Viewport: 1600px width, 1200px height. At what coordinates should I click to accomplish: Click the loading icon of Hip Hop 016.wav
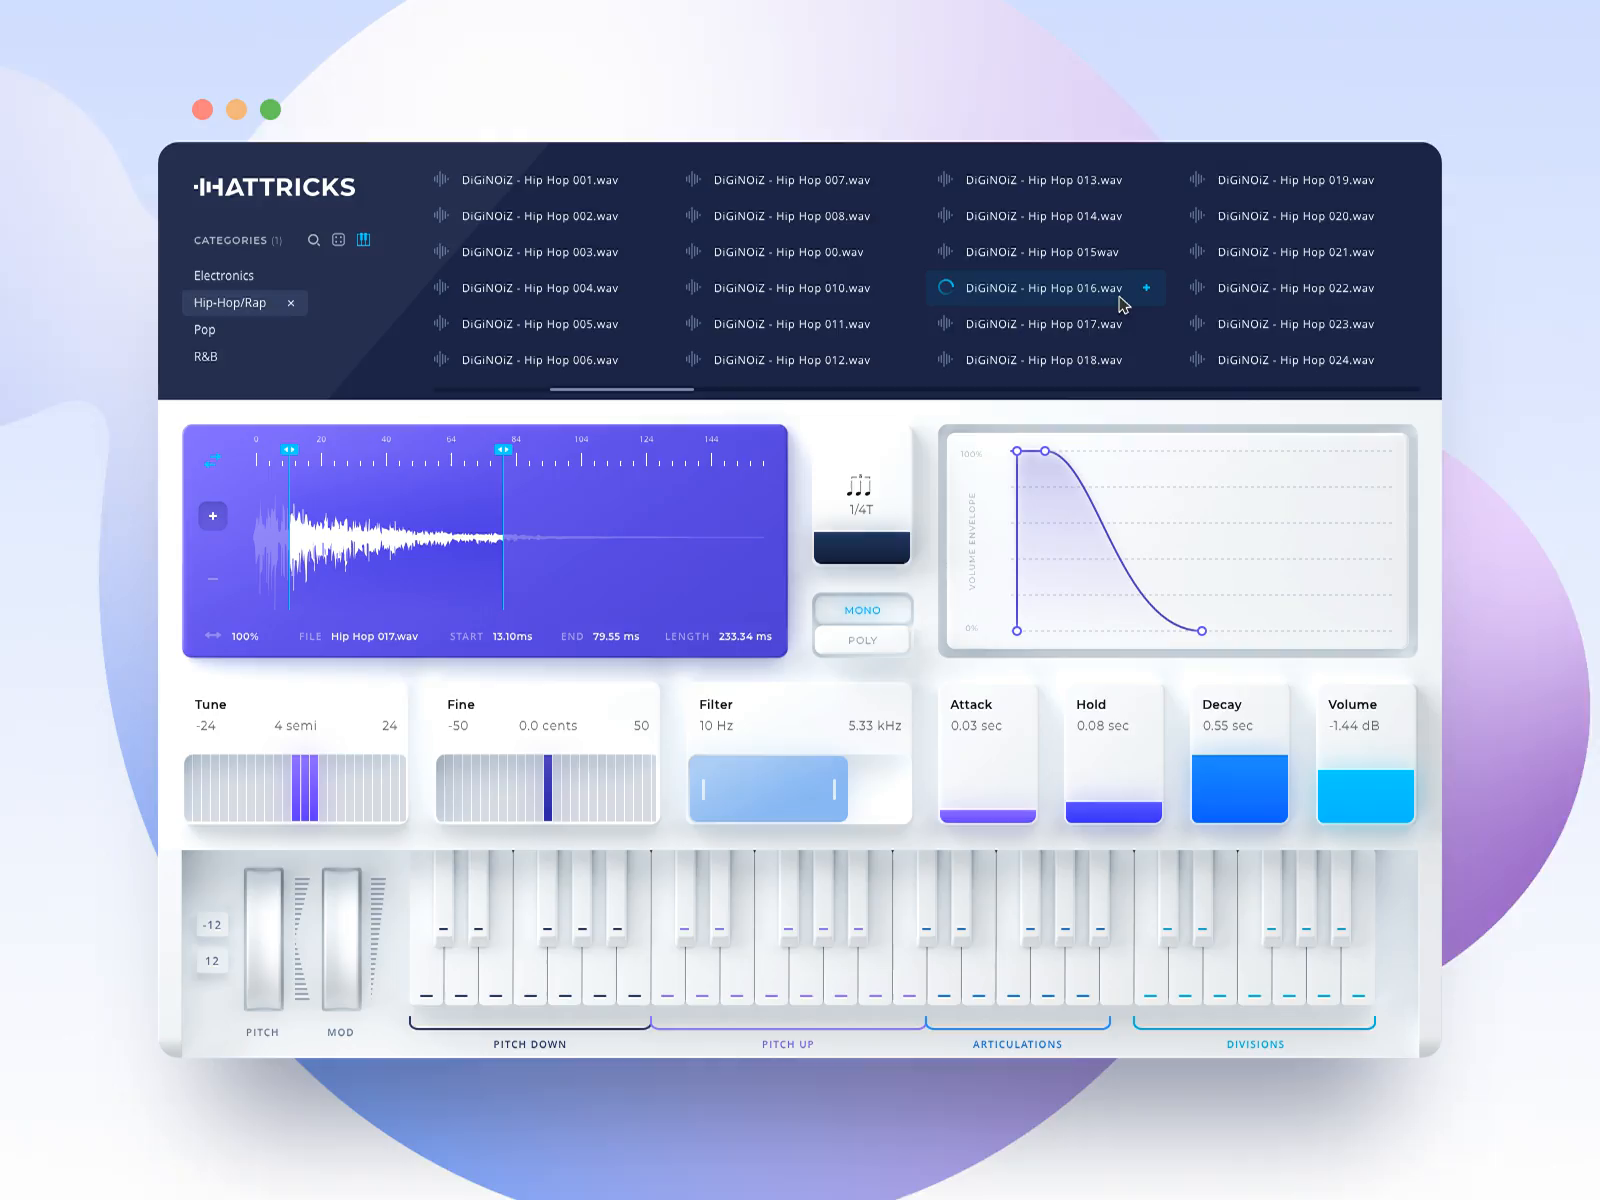coord(946,288)
